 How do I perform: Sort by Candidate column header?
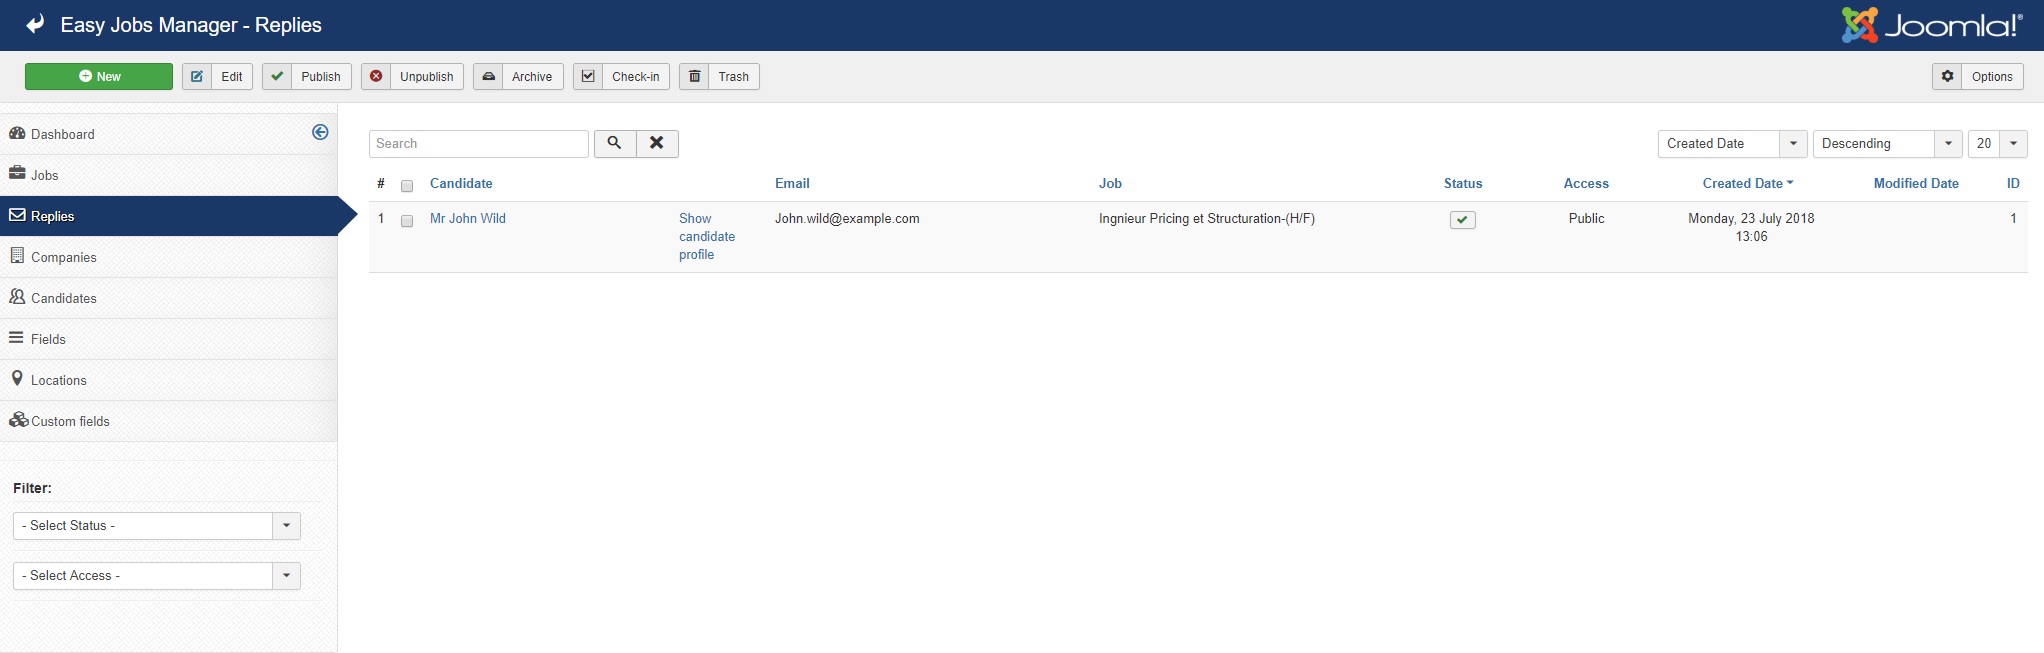pyautogui.click(x=461, y=183)
